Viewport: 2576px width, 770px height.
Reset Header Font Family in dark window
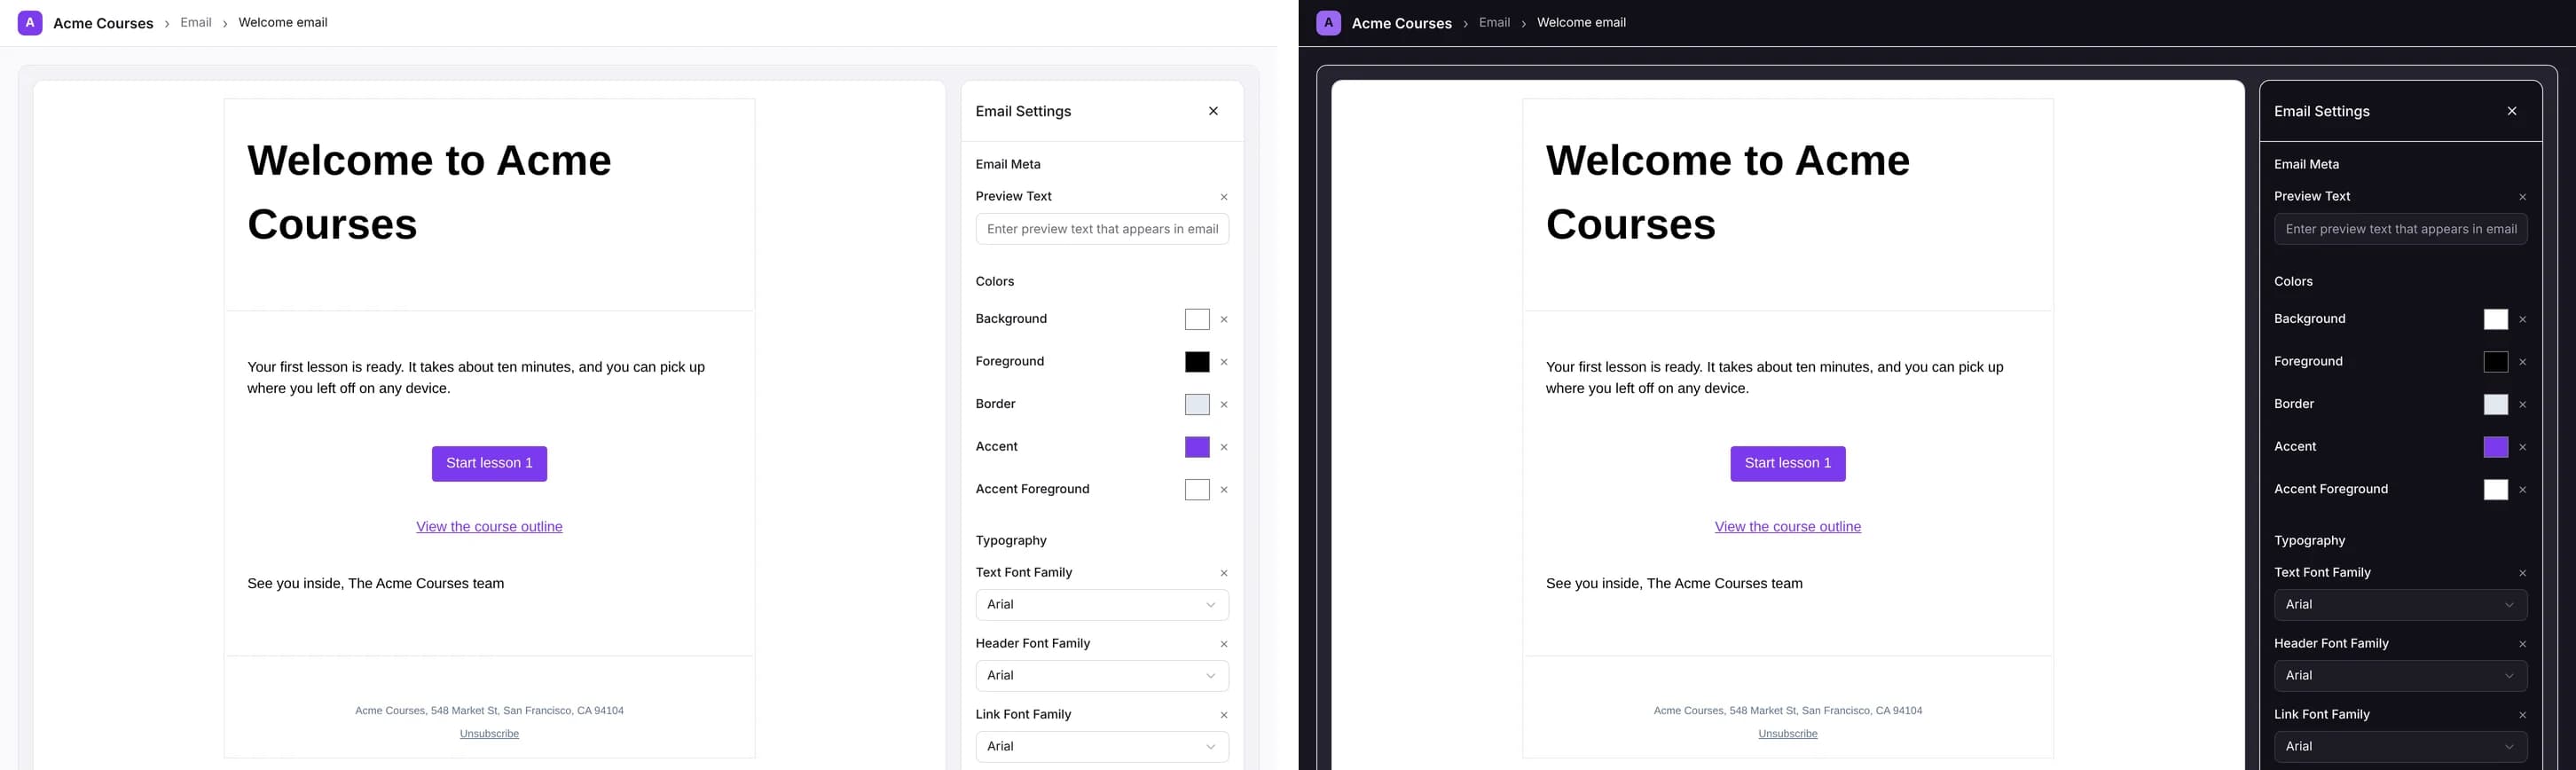(x=2523, y=644)
